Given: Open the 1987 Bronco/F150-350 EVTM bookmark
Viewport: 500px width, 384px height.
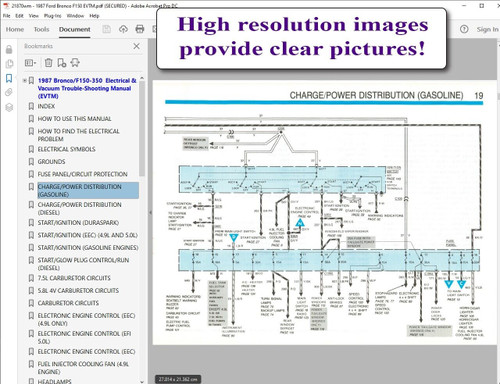Looking at the screenshot, I should (x=87, y=88).
